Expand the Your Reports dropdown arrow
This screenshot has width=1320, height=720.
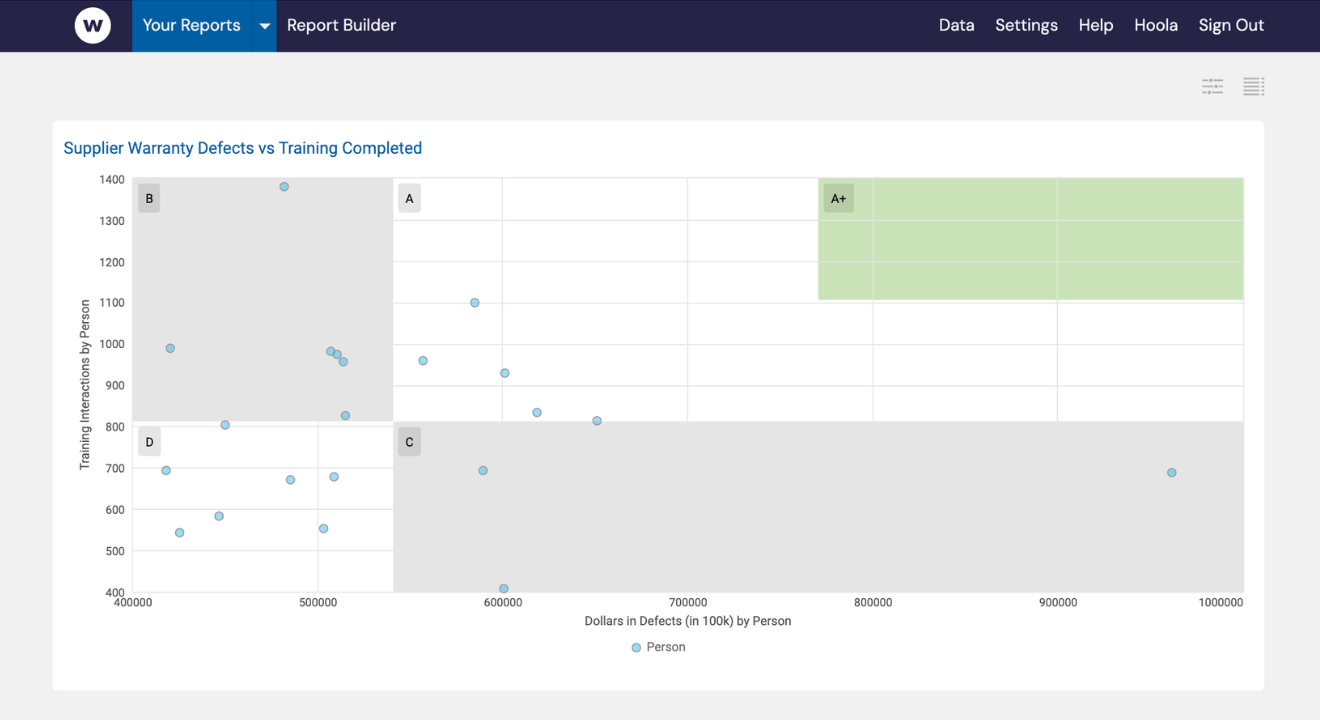[262, 25]
